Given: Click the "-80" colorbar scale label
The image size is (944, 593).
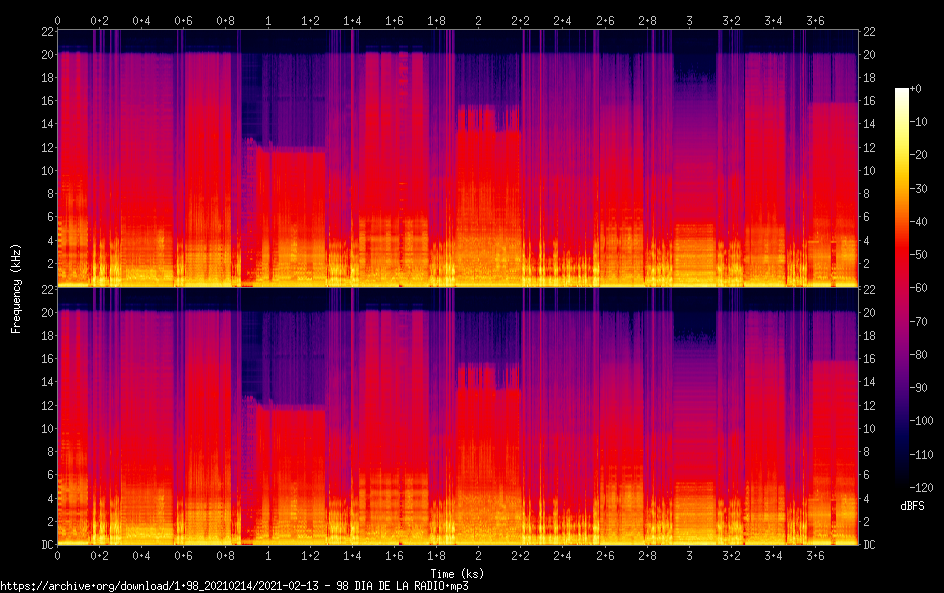Looking at the screenshot, I should coord(918,355).
